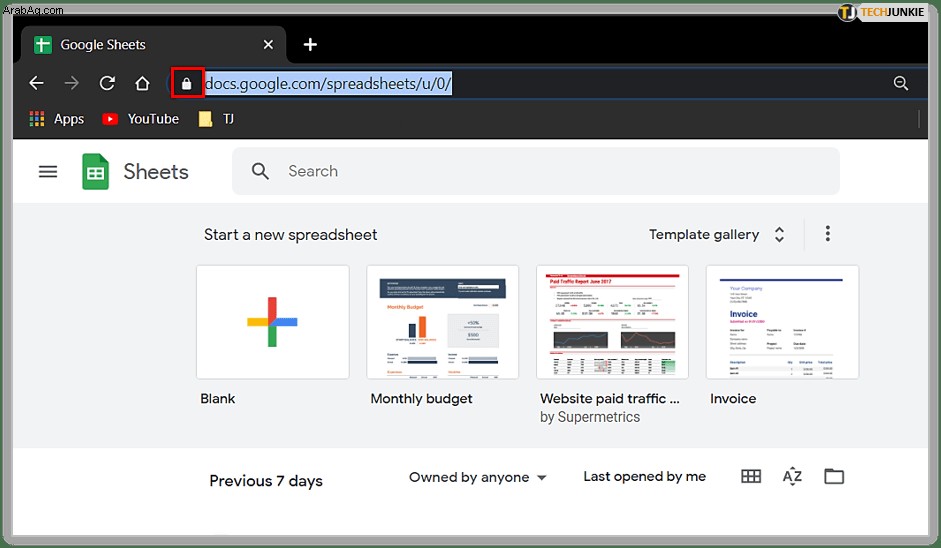Open the three-dot more options menu
The image size is (941, 548).
828,233
